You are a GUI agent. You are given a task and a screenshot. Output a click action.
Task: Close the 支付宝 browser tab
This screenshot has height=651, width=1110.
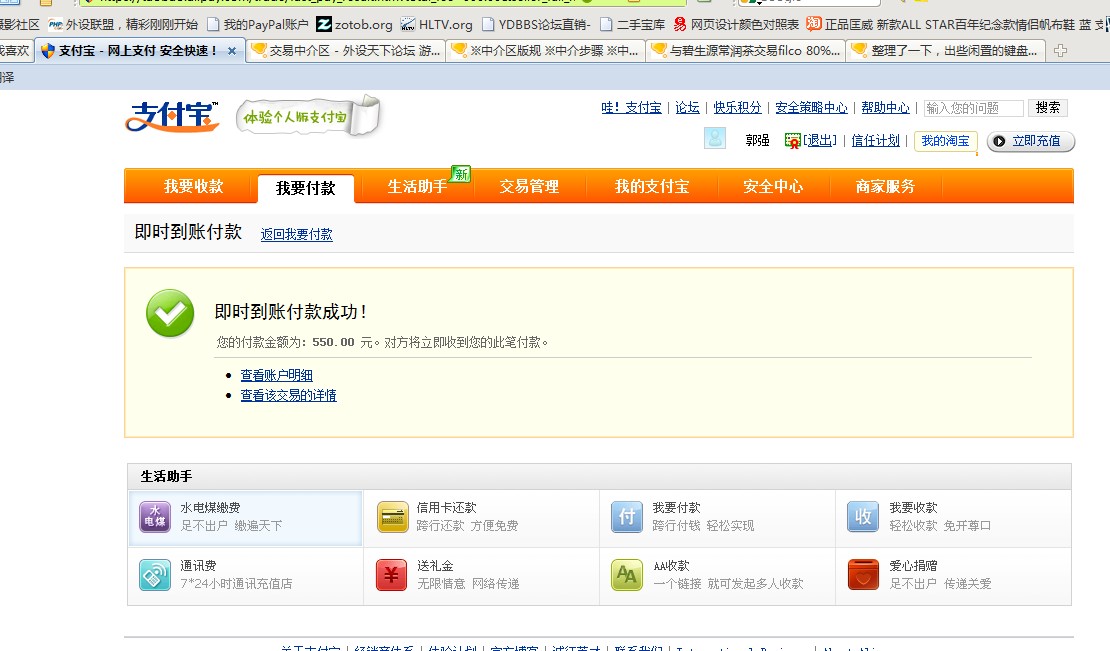232,50
